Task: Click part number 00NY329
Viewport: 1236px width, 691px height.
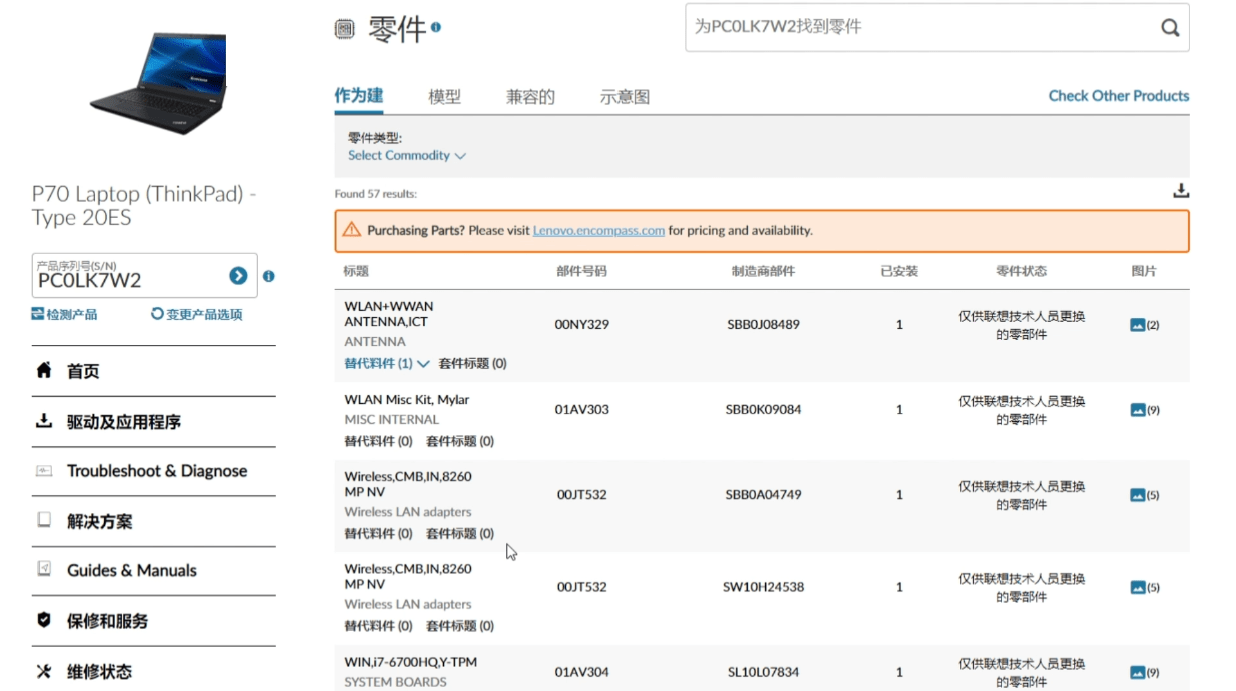Action: click(x=582, y=325)
